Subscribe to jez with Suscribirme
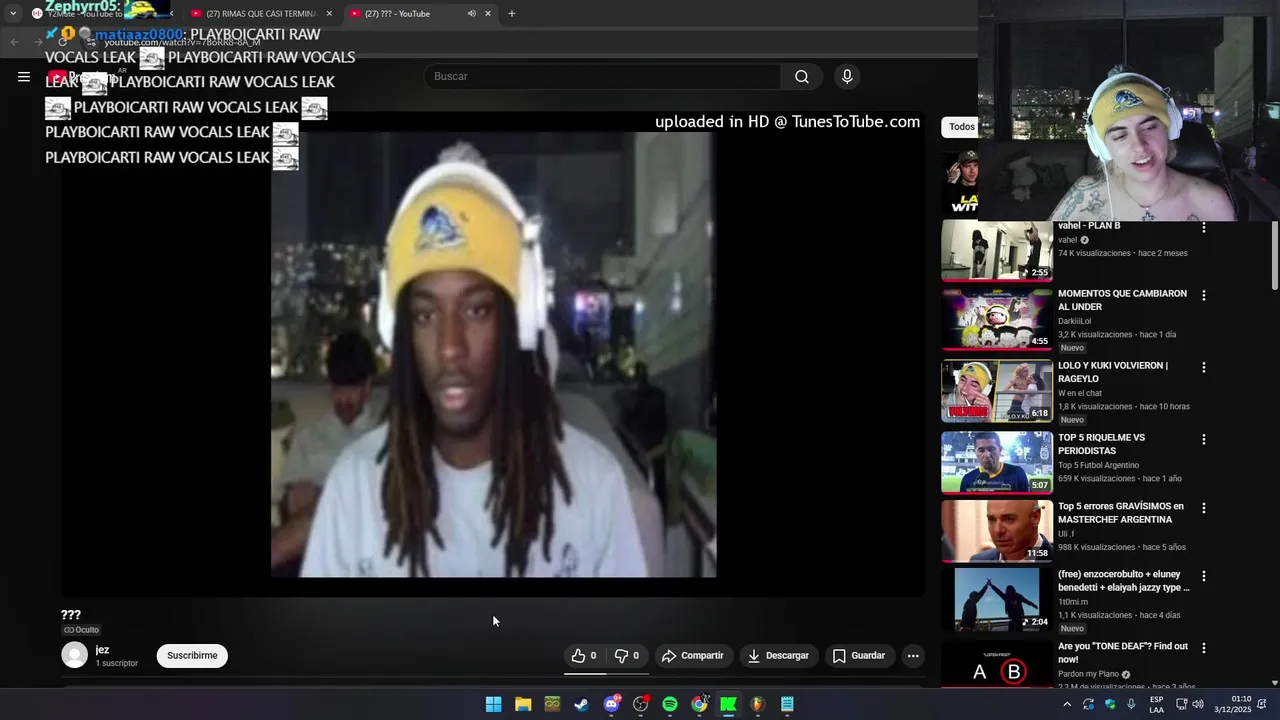The width and height of the screenshot is (1280, 720). [192, 656]
